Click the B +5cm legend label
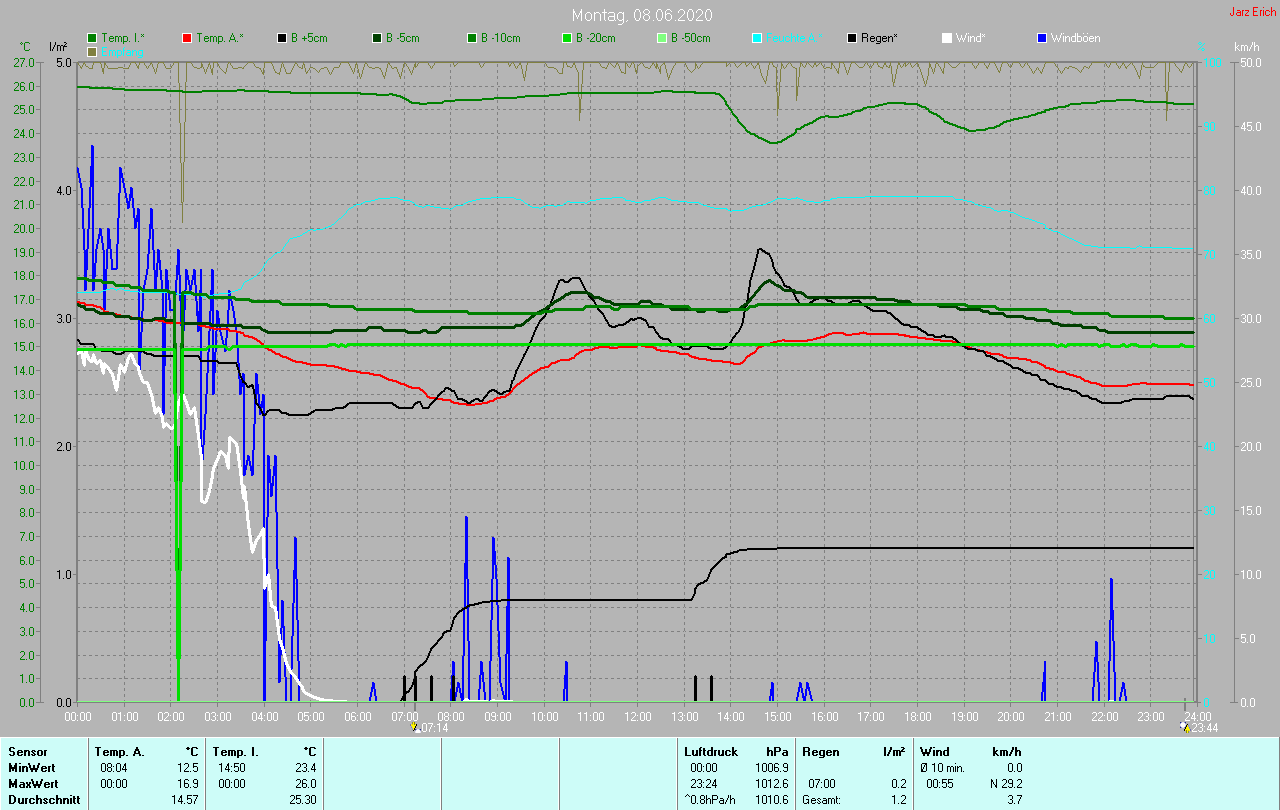 [x=309, y=38]
